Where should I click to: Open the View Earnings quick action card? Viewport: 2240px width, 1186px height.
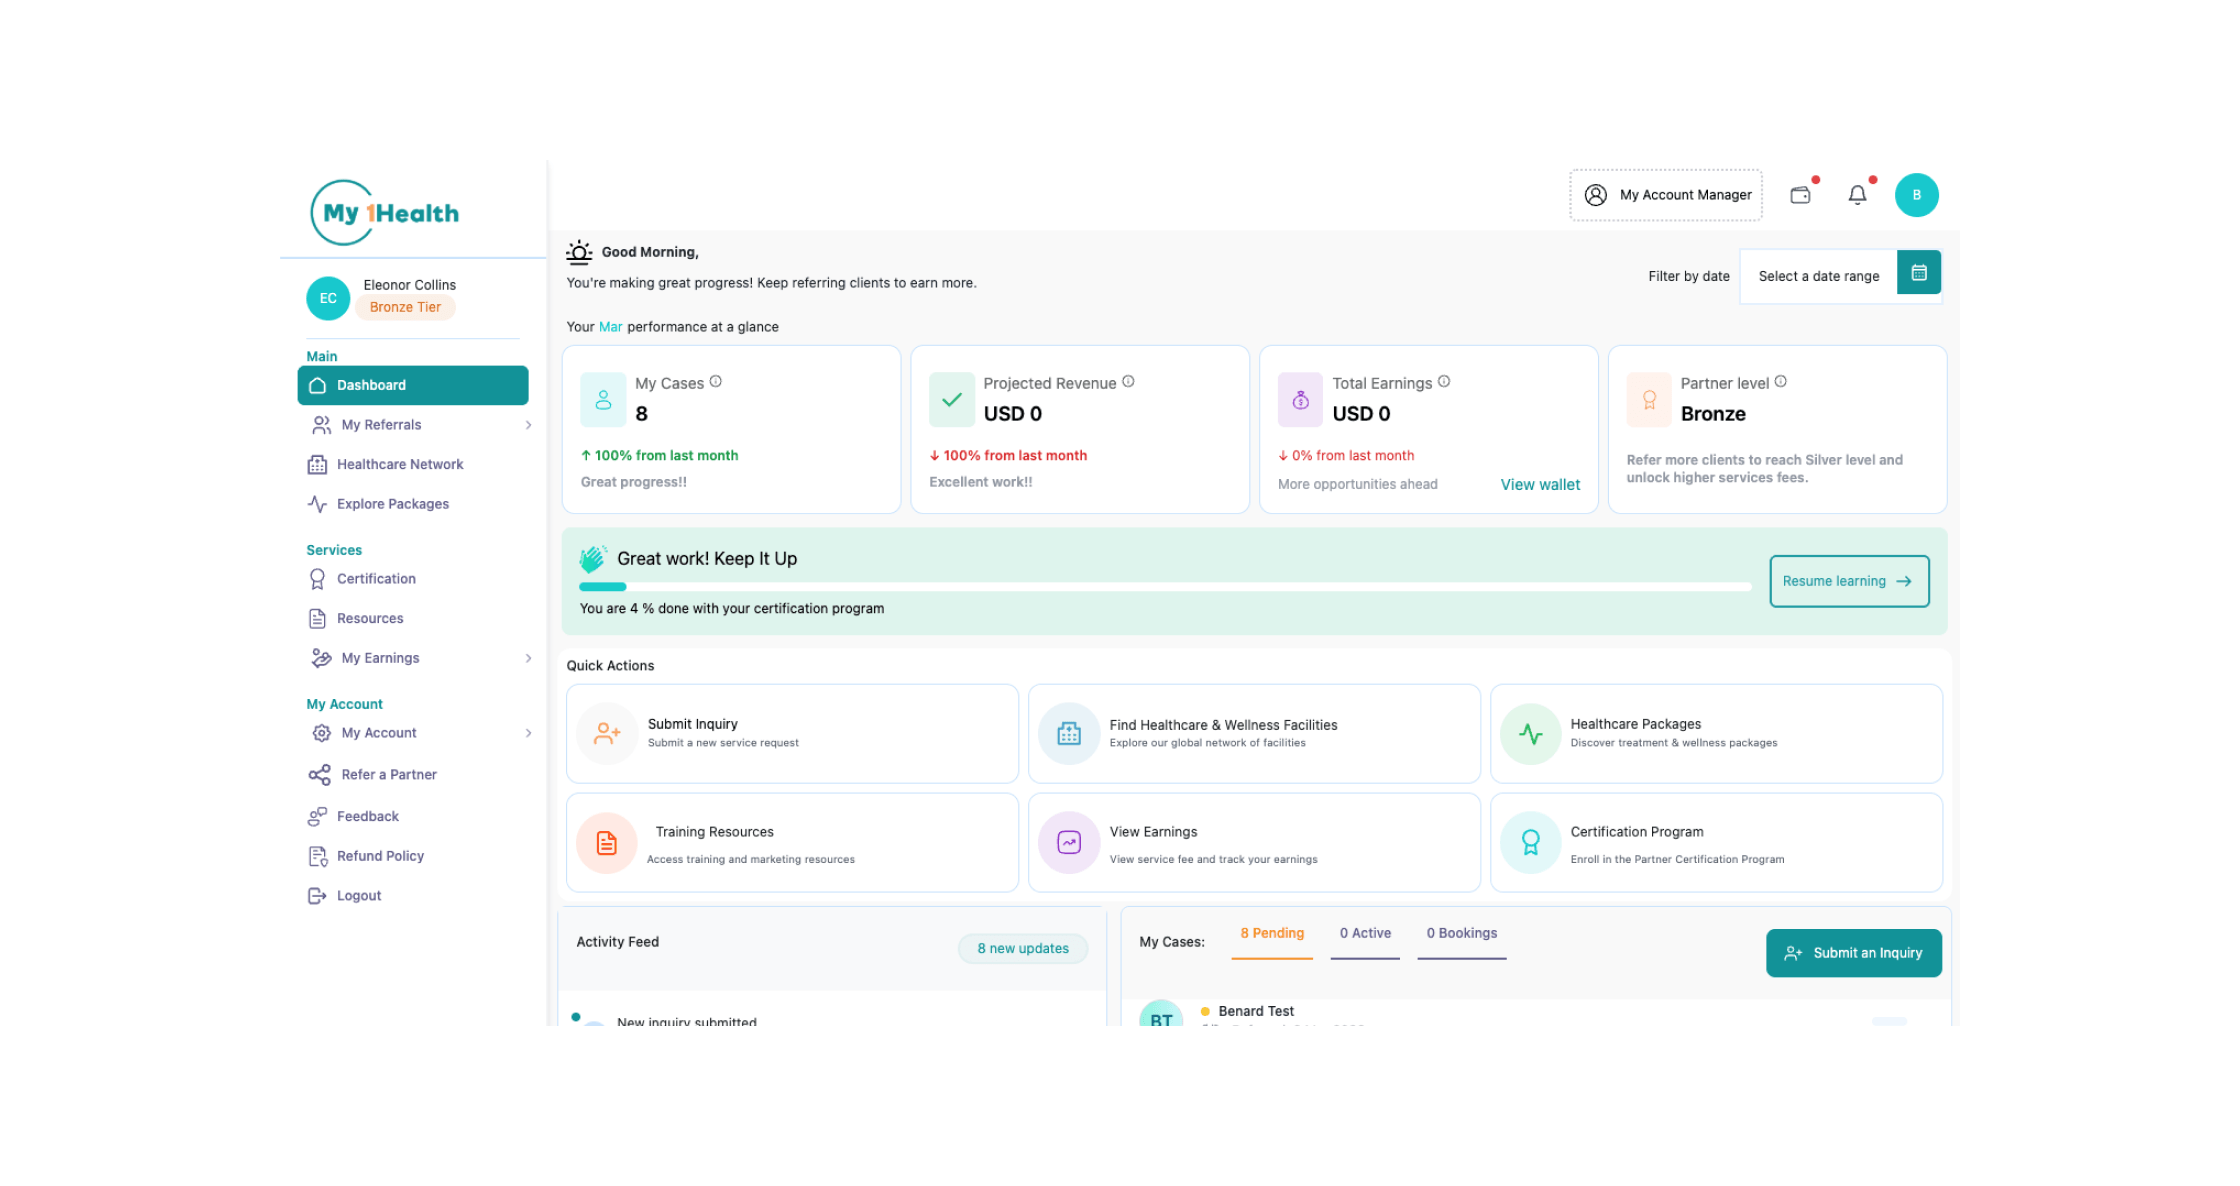click(x=1254, y=843)
